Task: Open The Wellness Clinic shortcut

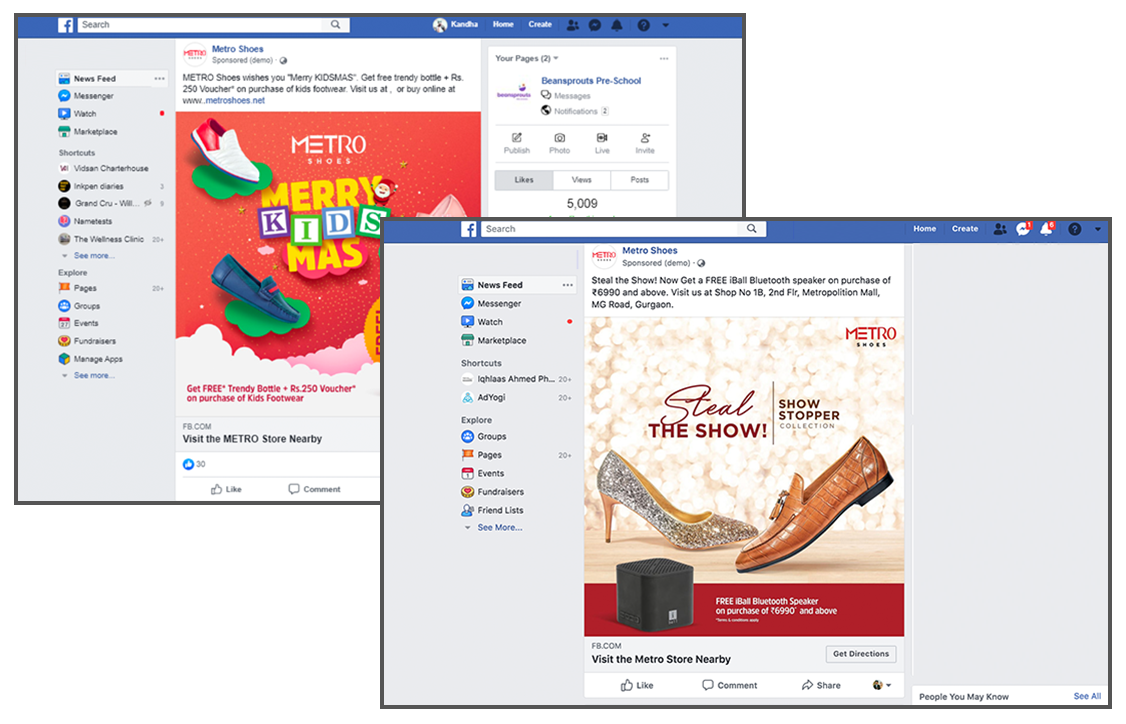Action: coord(101,239)
